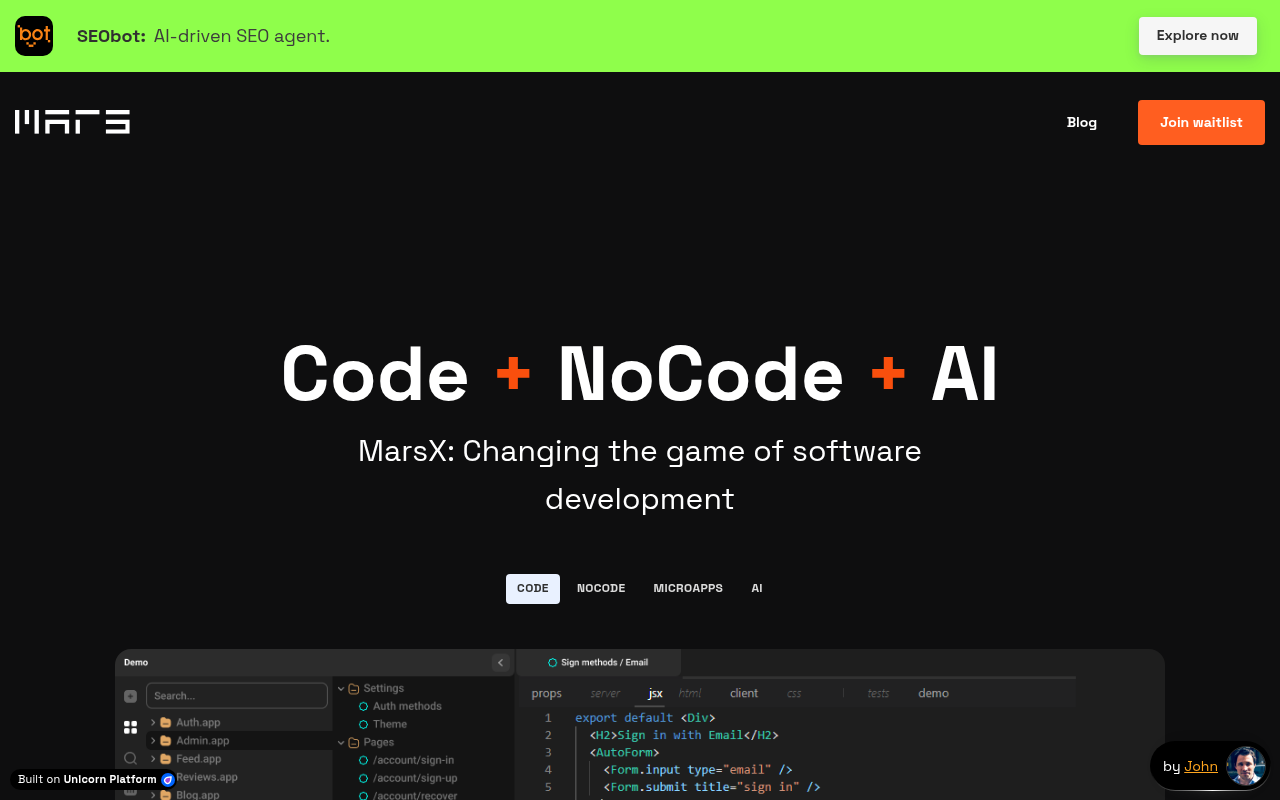Open the Blog menu item
1280x800 pixels.
click(x=1081, y=122)
